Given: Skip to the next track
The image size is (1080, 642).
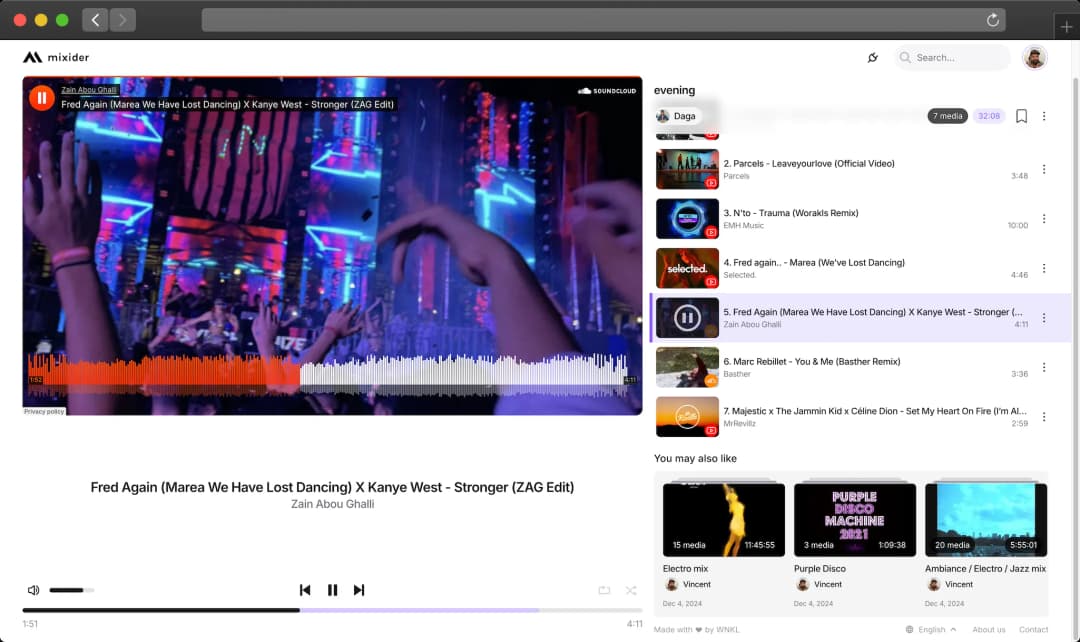Looking at the screenshot, I should tap(359, 590).
